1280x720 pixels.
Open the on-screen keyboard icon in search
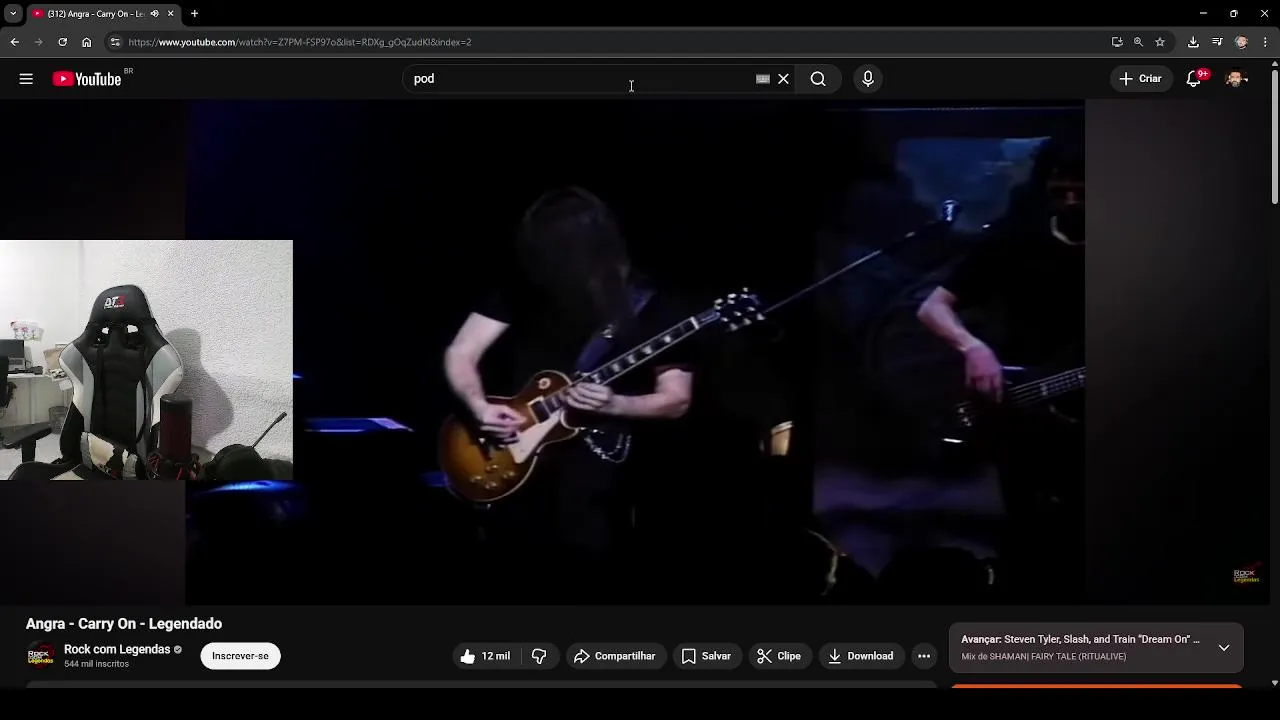(763, 79)
